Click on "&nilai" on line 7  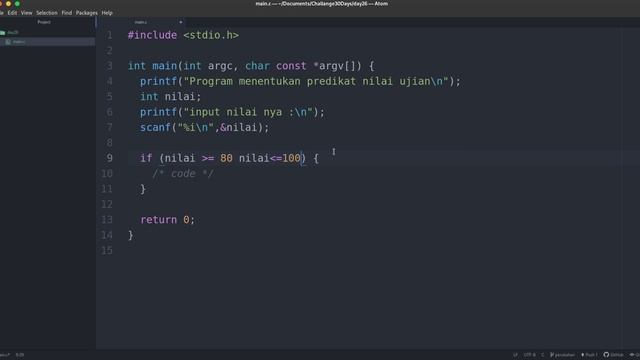tap(239, 127)
